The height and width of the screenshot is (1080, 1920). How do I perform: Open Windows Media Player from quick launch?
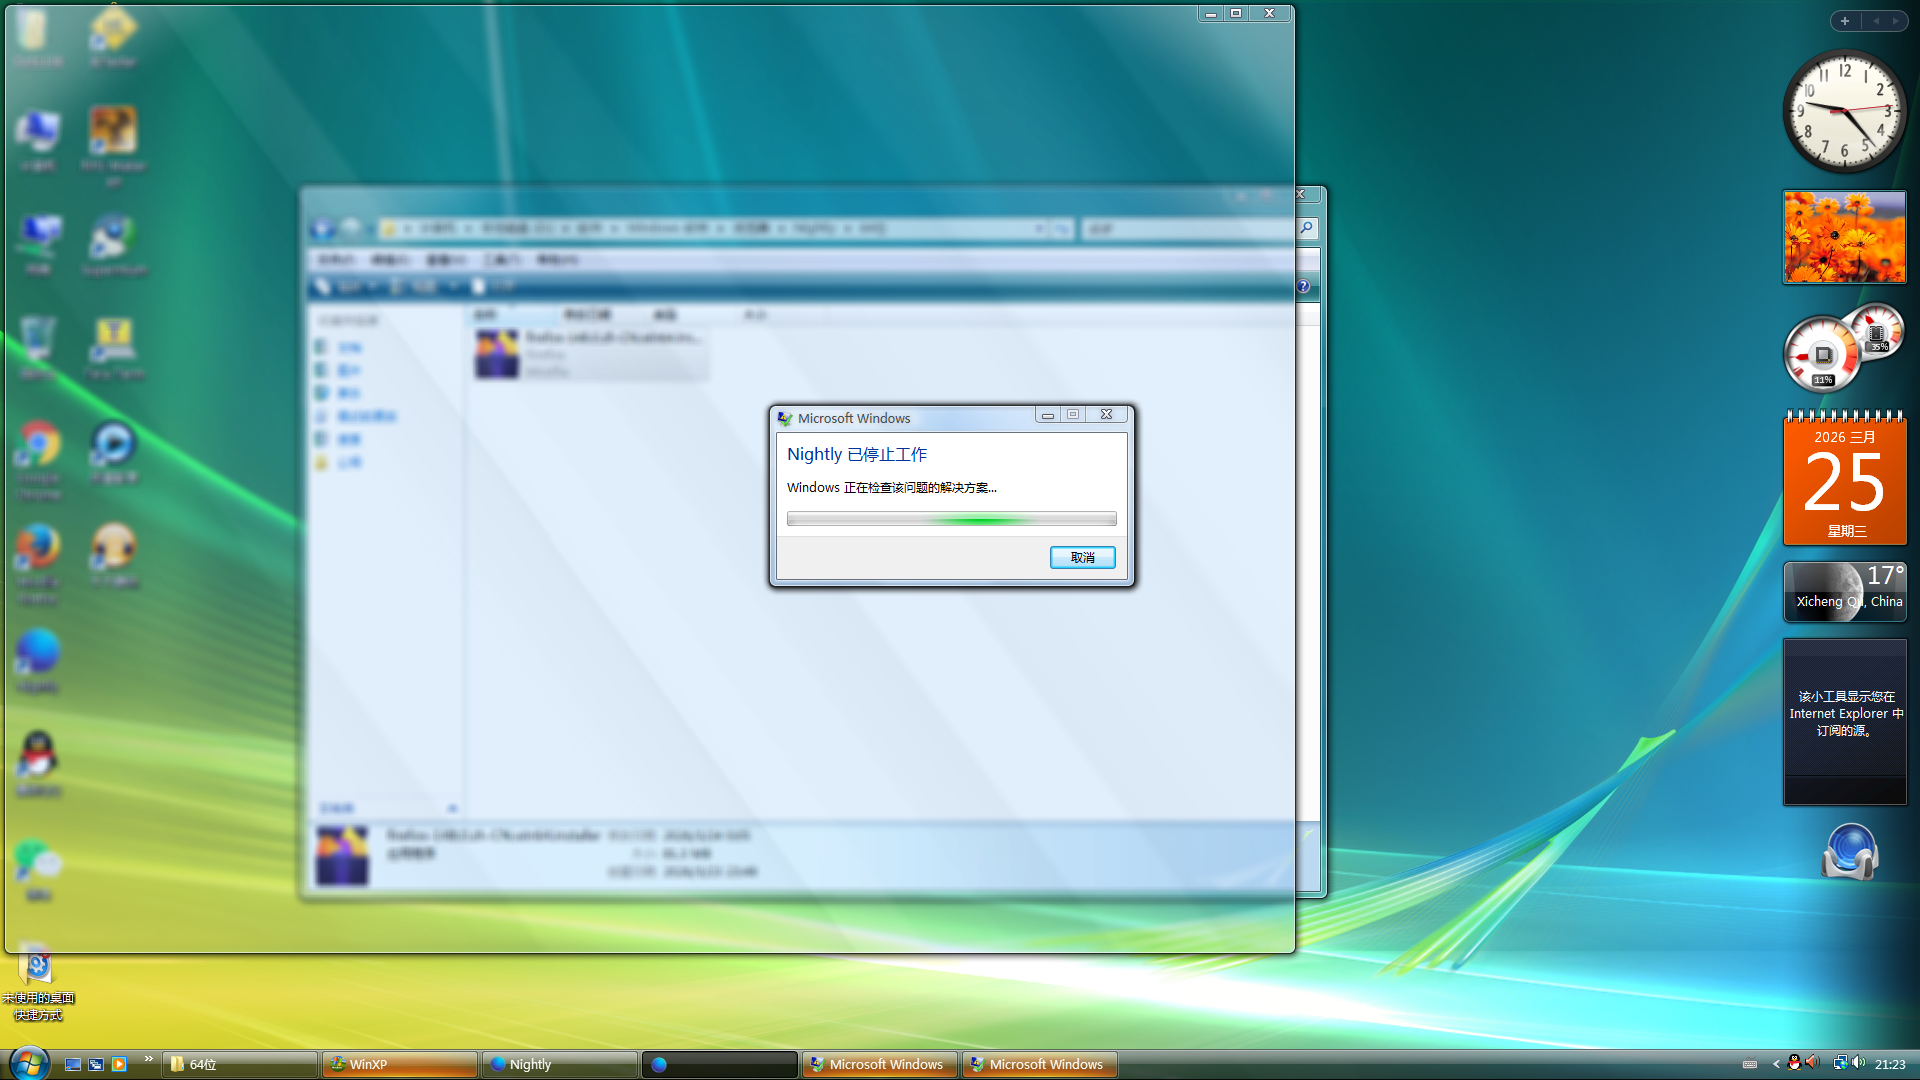click(119, 1064)
